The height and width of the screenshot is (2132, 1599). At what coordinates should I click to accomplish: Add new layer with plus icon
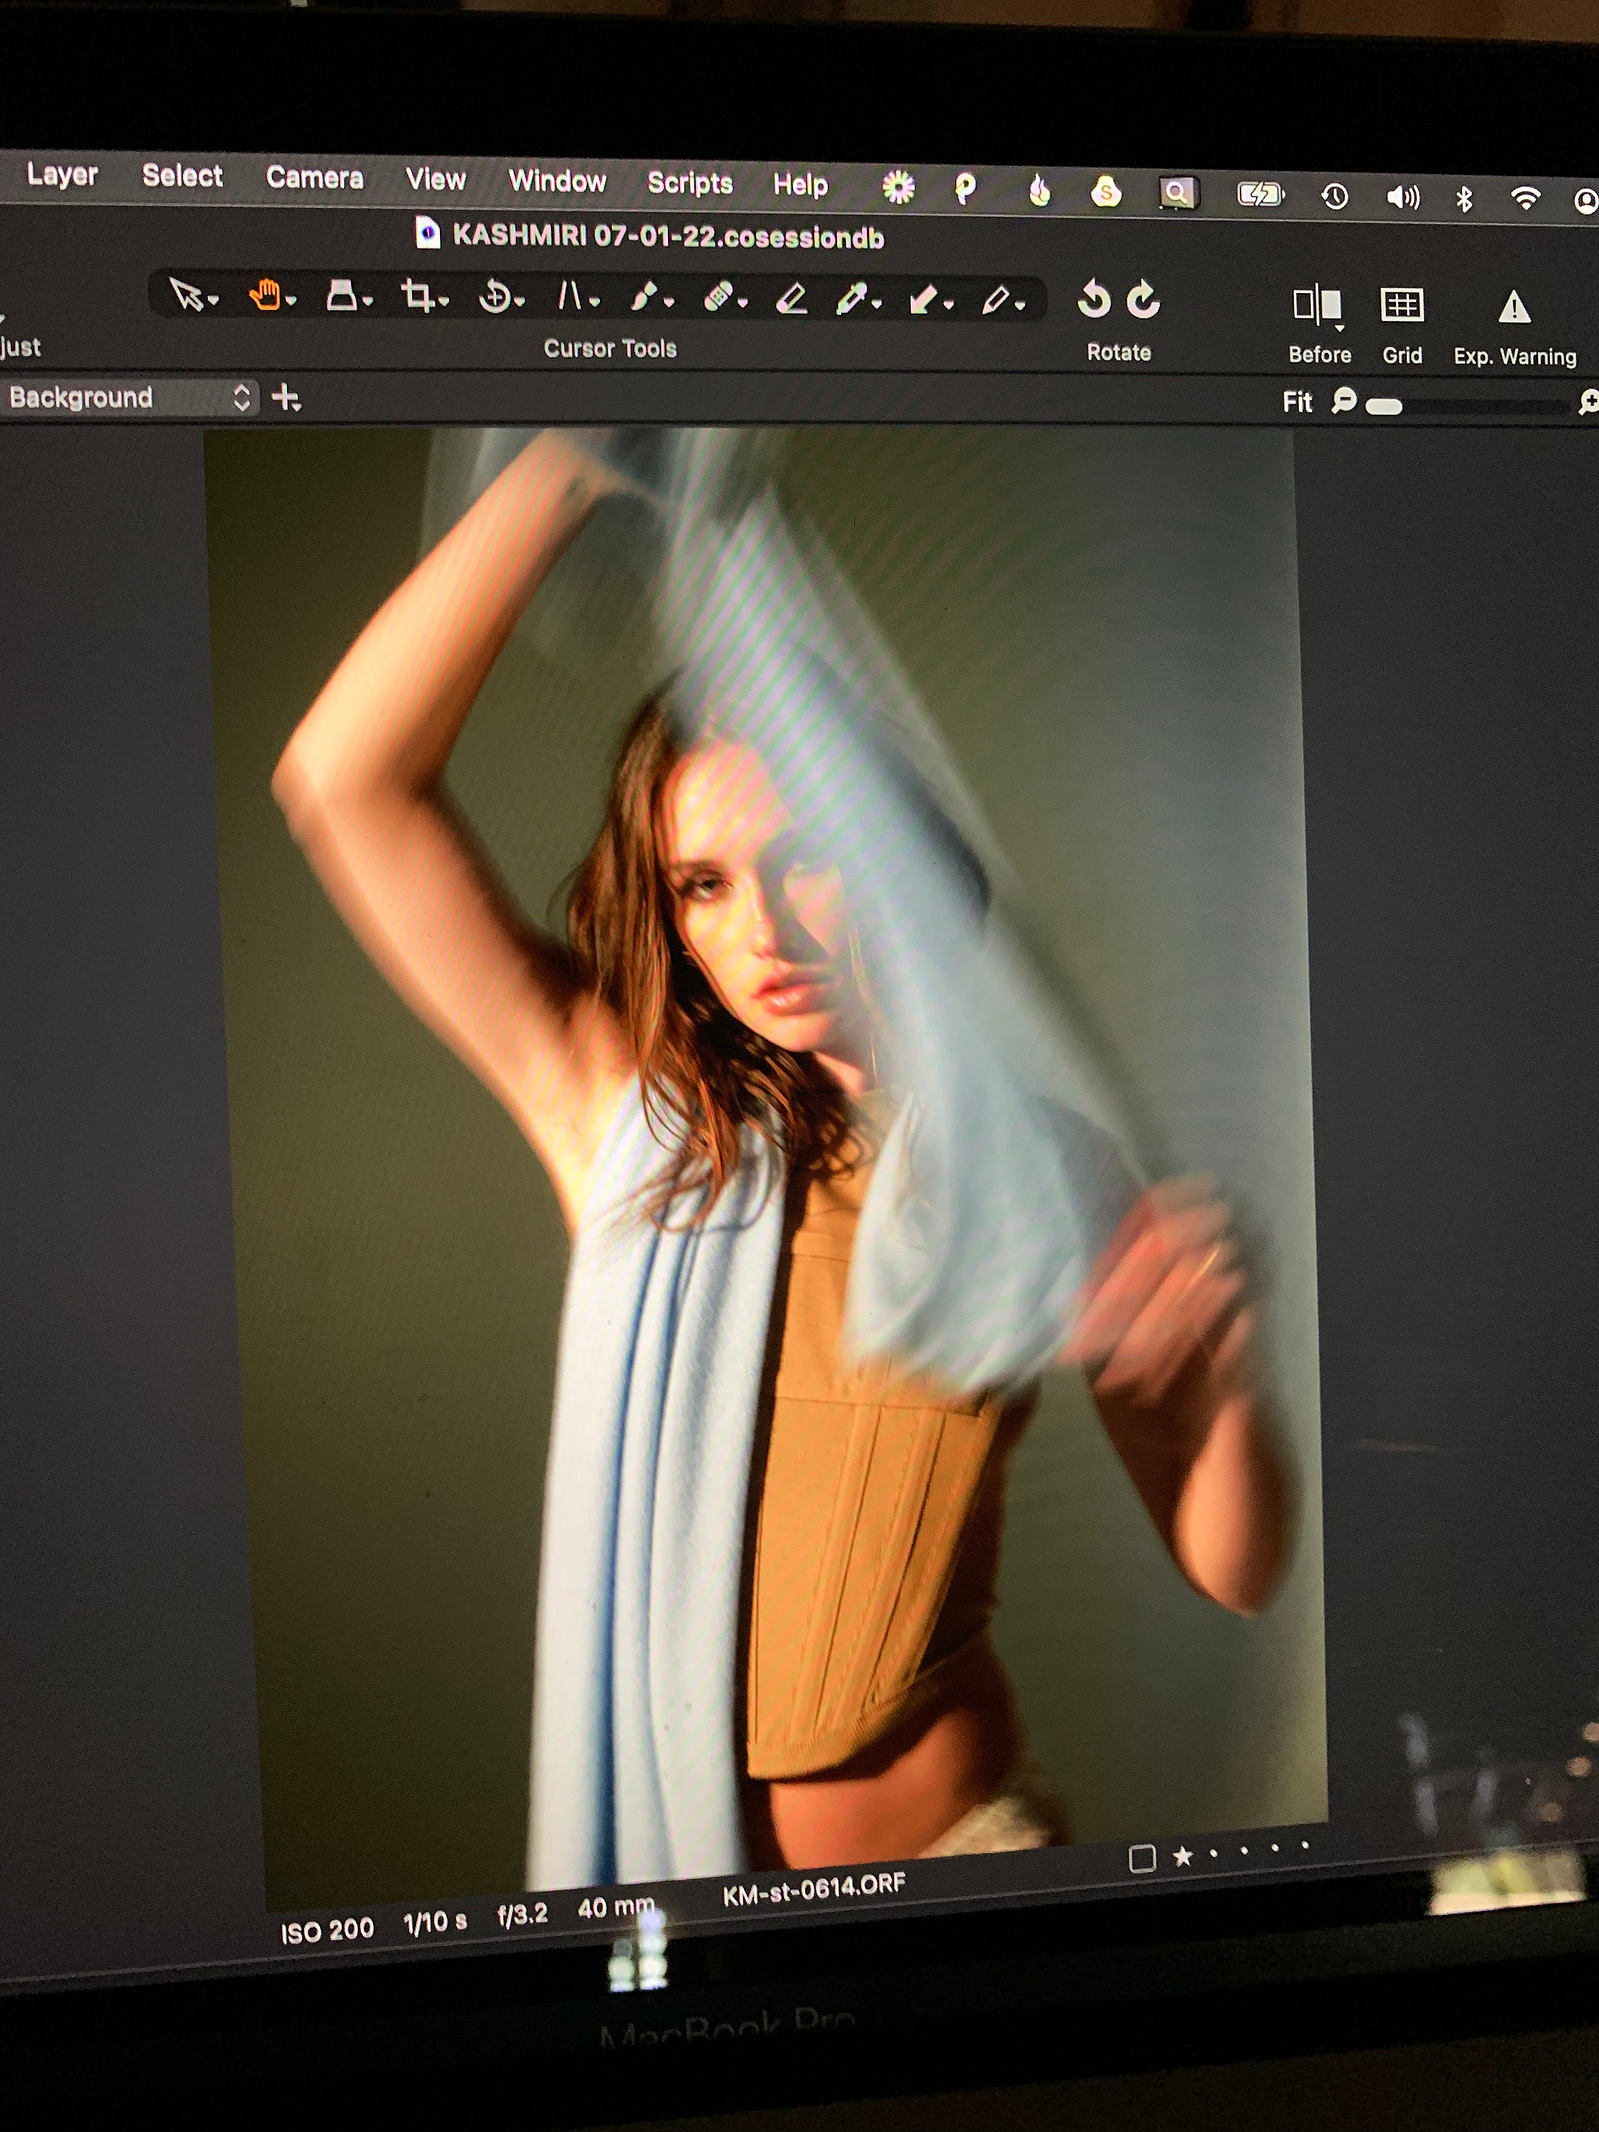pos(286,398)
